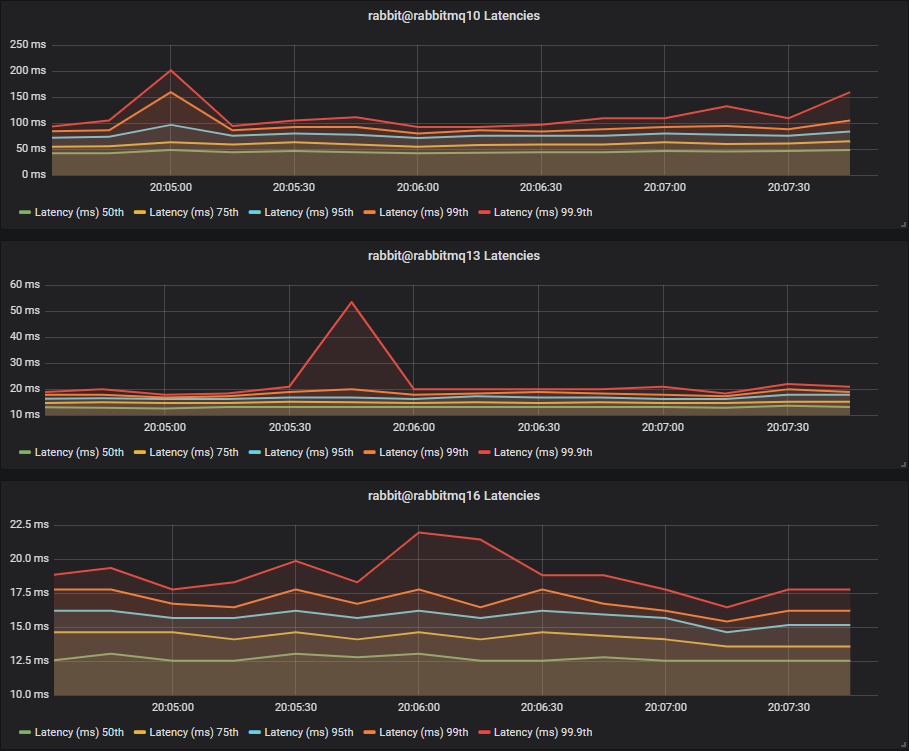909x751 pixels.
Task: Click the teal 95th legend icon in rabbitmq16 panel
Action: pyautogui.click(x=257, y=732)
